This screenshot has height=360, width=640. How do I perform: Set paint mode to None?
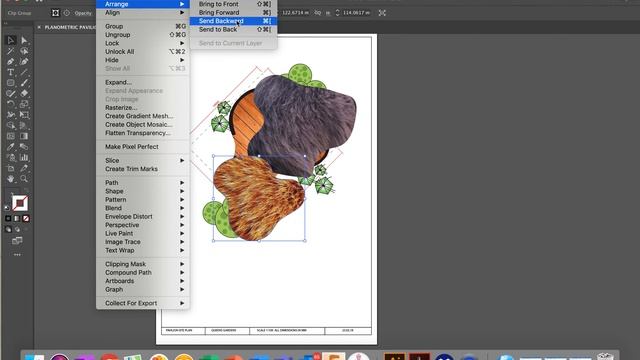(x=26, y=218)
